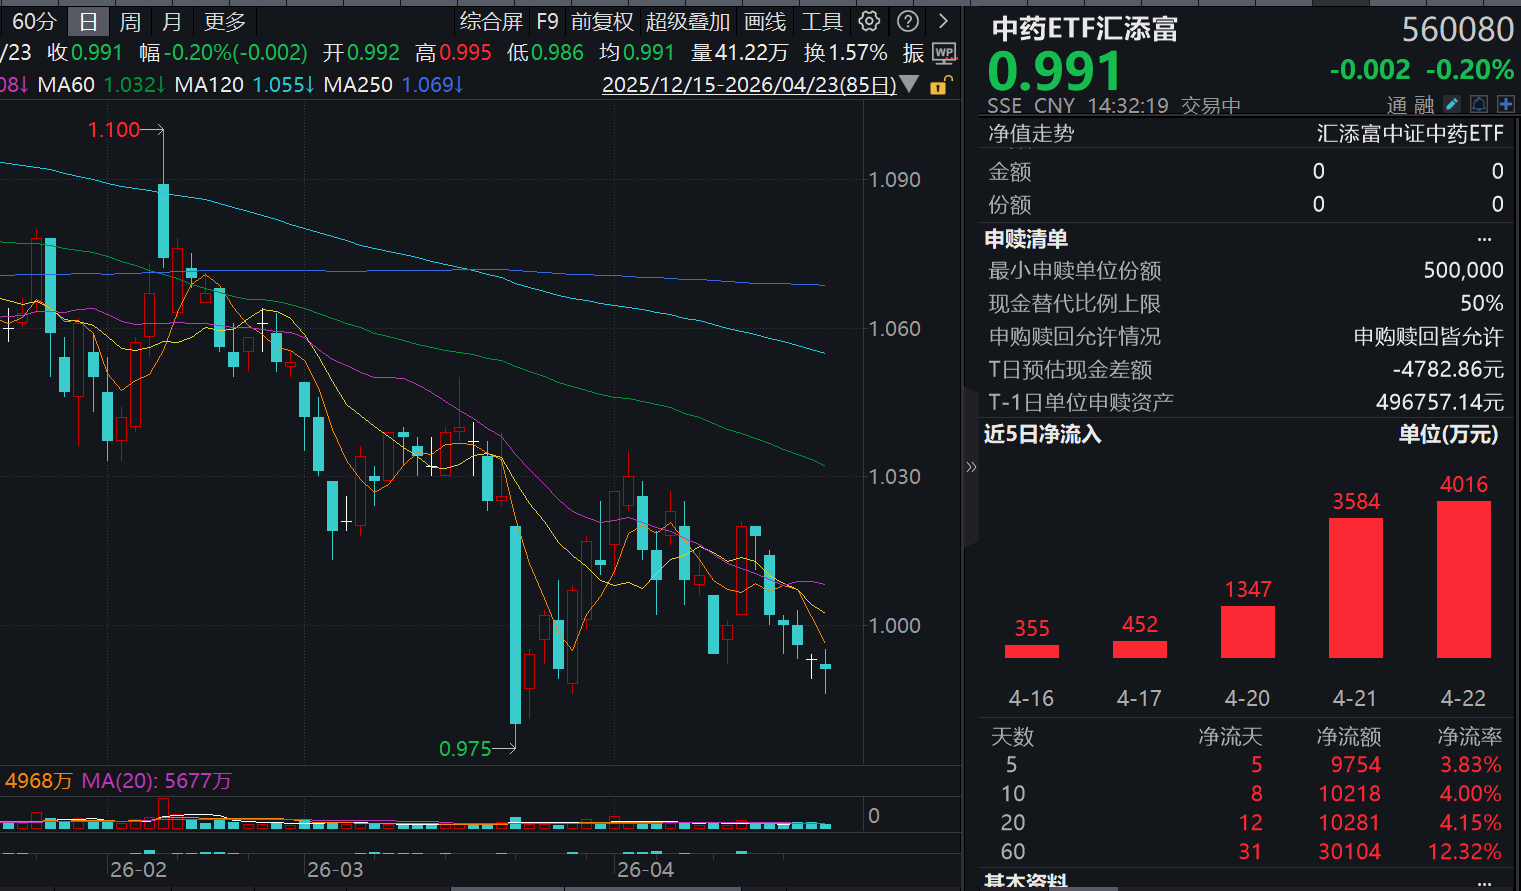This screenshot has width=1521, height=891.
Task: Open the 工具 tools menu
Action: coord(822,21)
